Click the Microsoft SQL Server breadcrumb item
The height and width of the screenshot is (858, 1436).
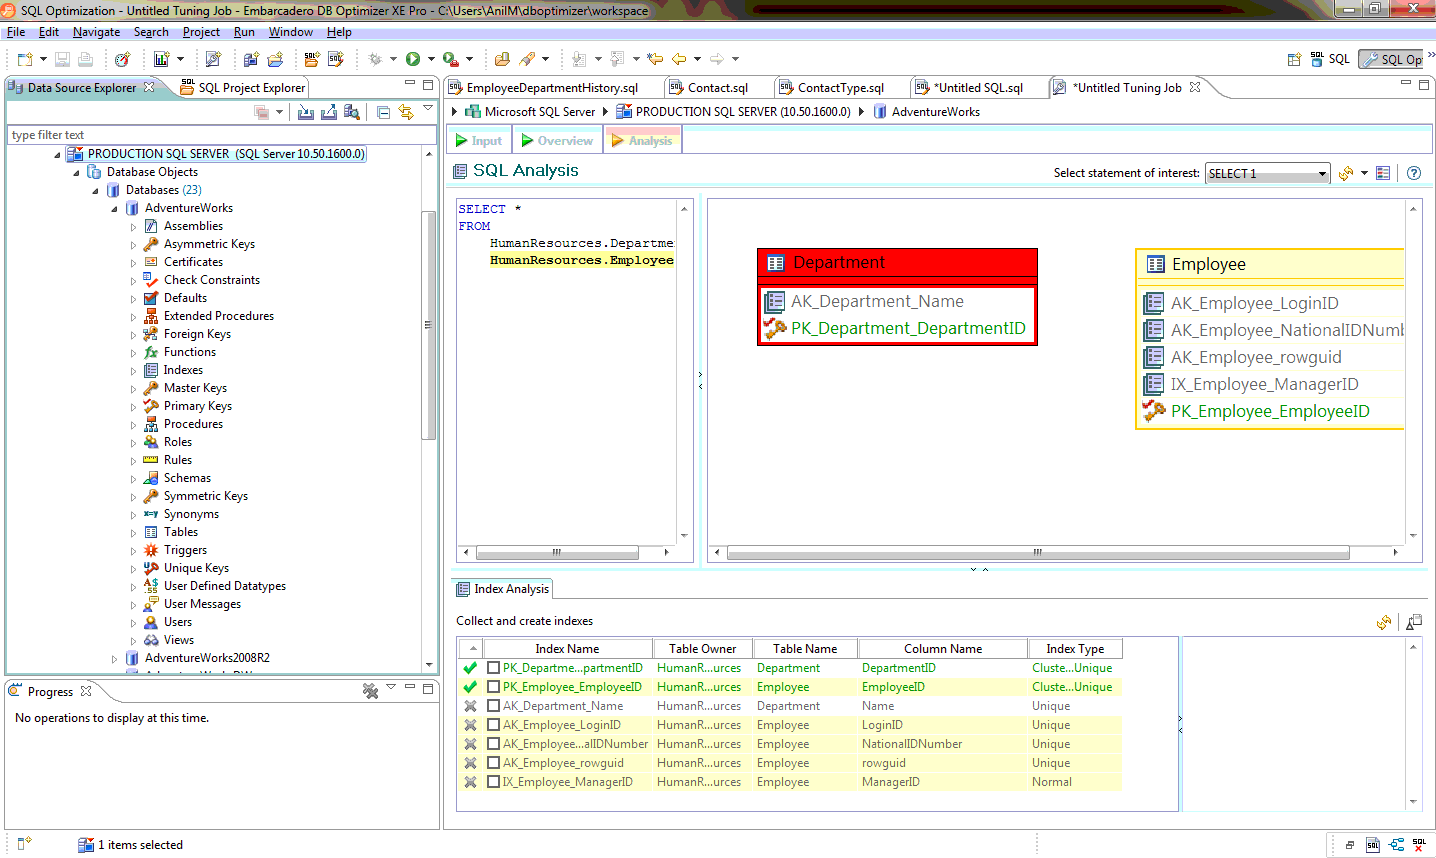click(x=531, y=112)
